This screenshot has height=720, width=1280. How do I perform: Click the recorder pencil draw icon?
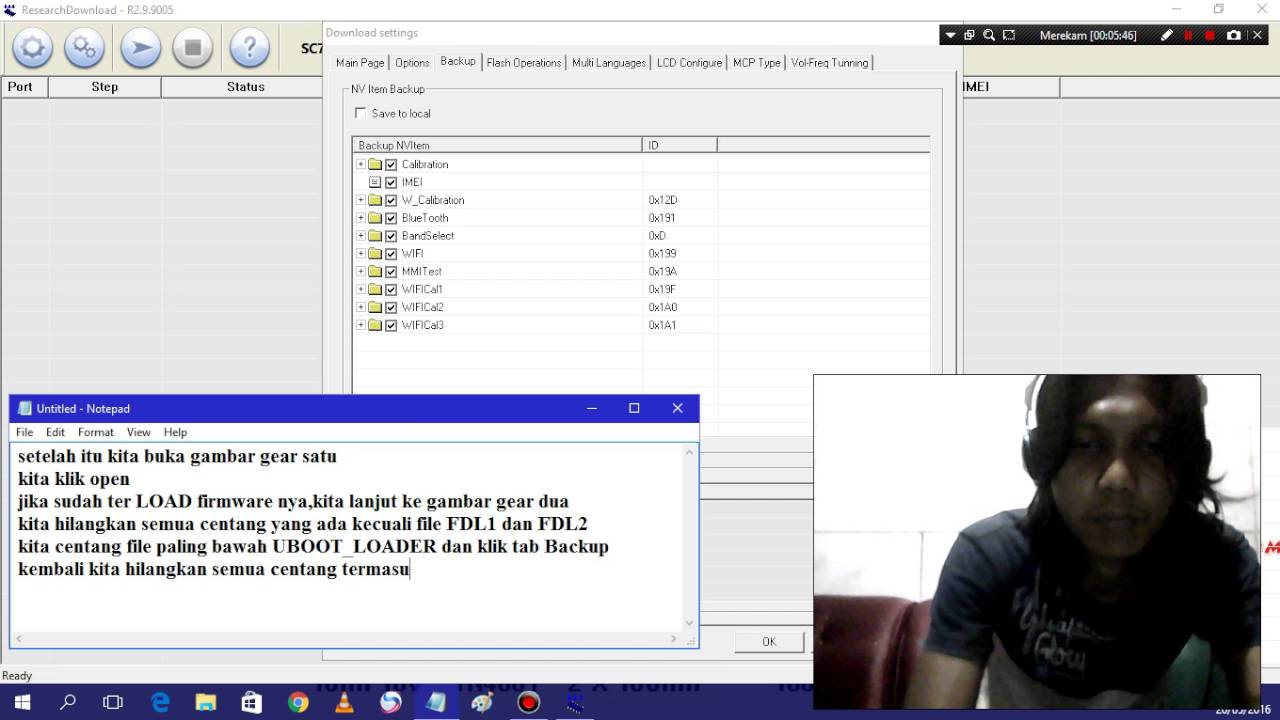[1166, 35]
